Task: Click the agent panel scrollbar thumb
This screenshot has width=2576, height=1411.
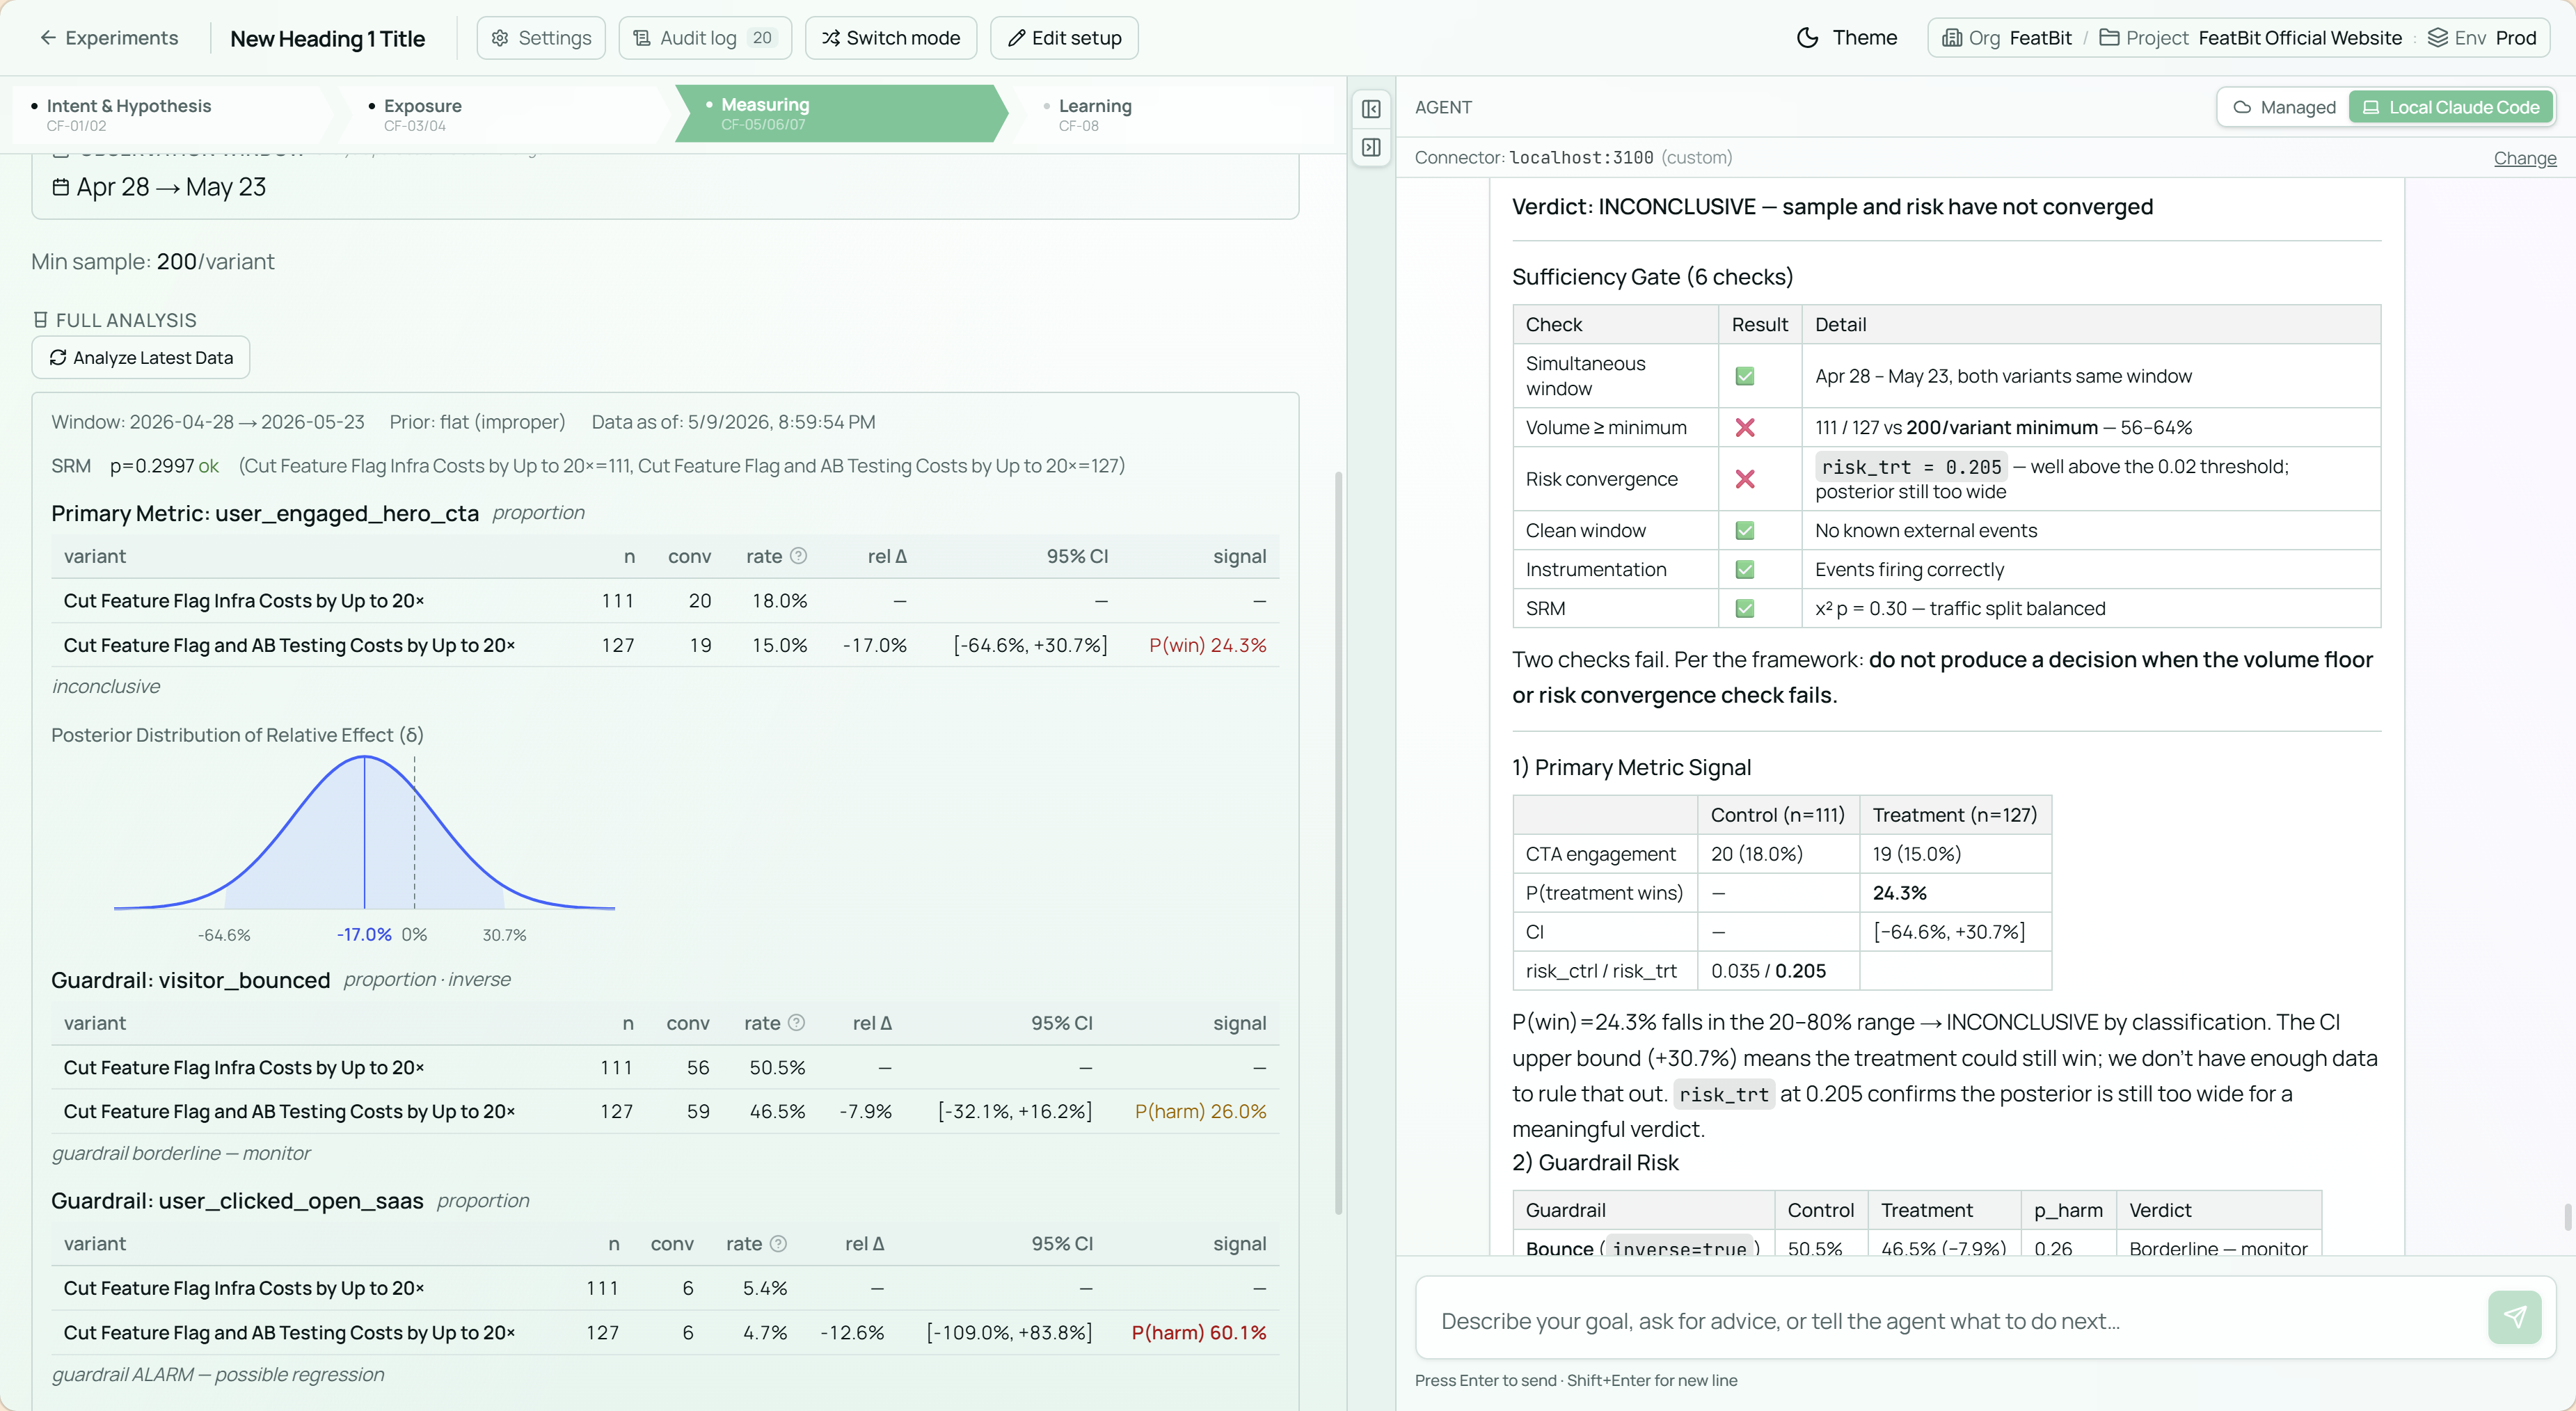Action: point(2567,1217)
